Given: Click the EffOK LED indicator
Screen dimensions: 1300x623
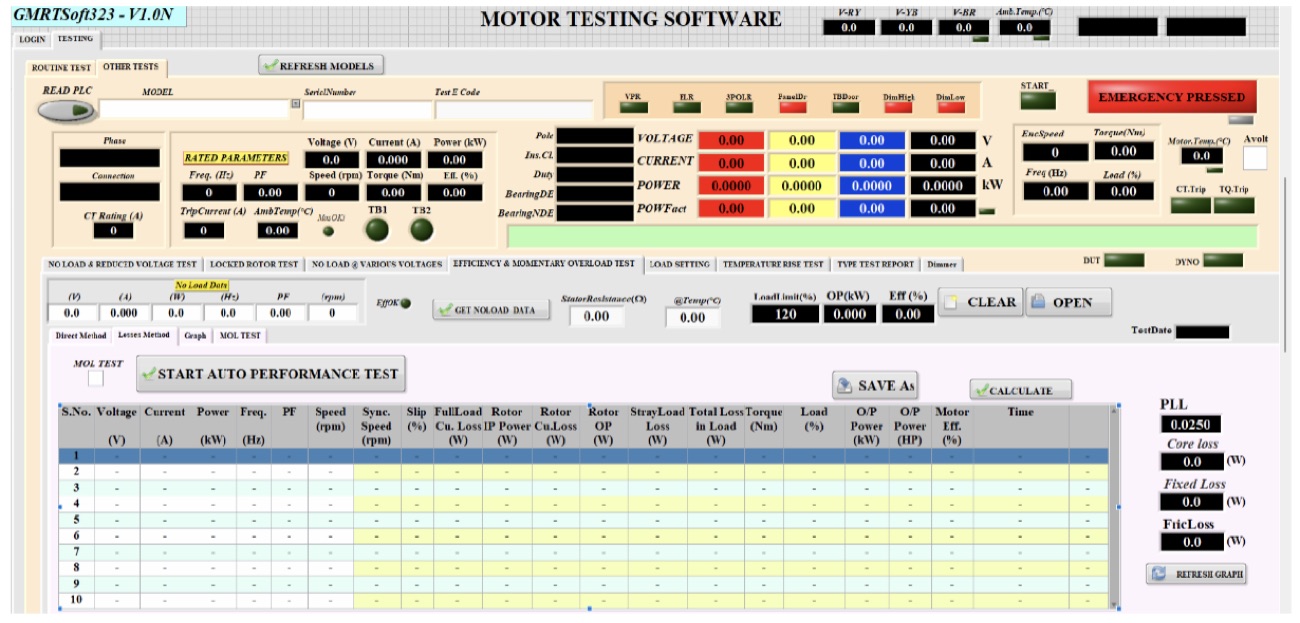Looking at the screenshot, I should tap(405, 304).
